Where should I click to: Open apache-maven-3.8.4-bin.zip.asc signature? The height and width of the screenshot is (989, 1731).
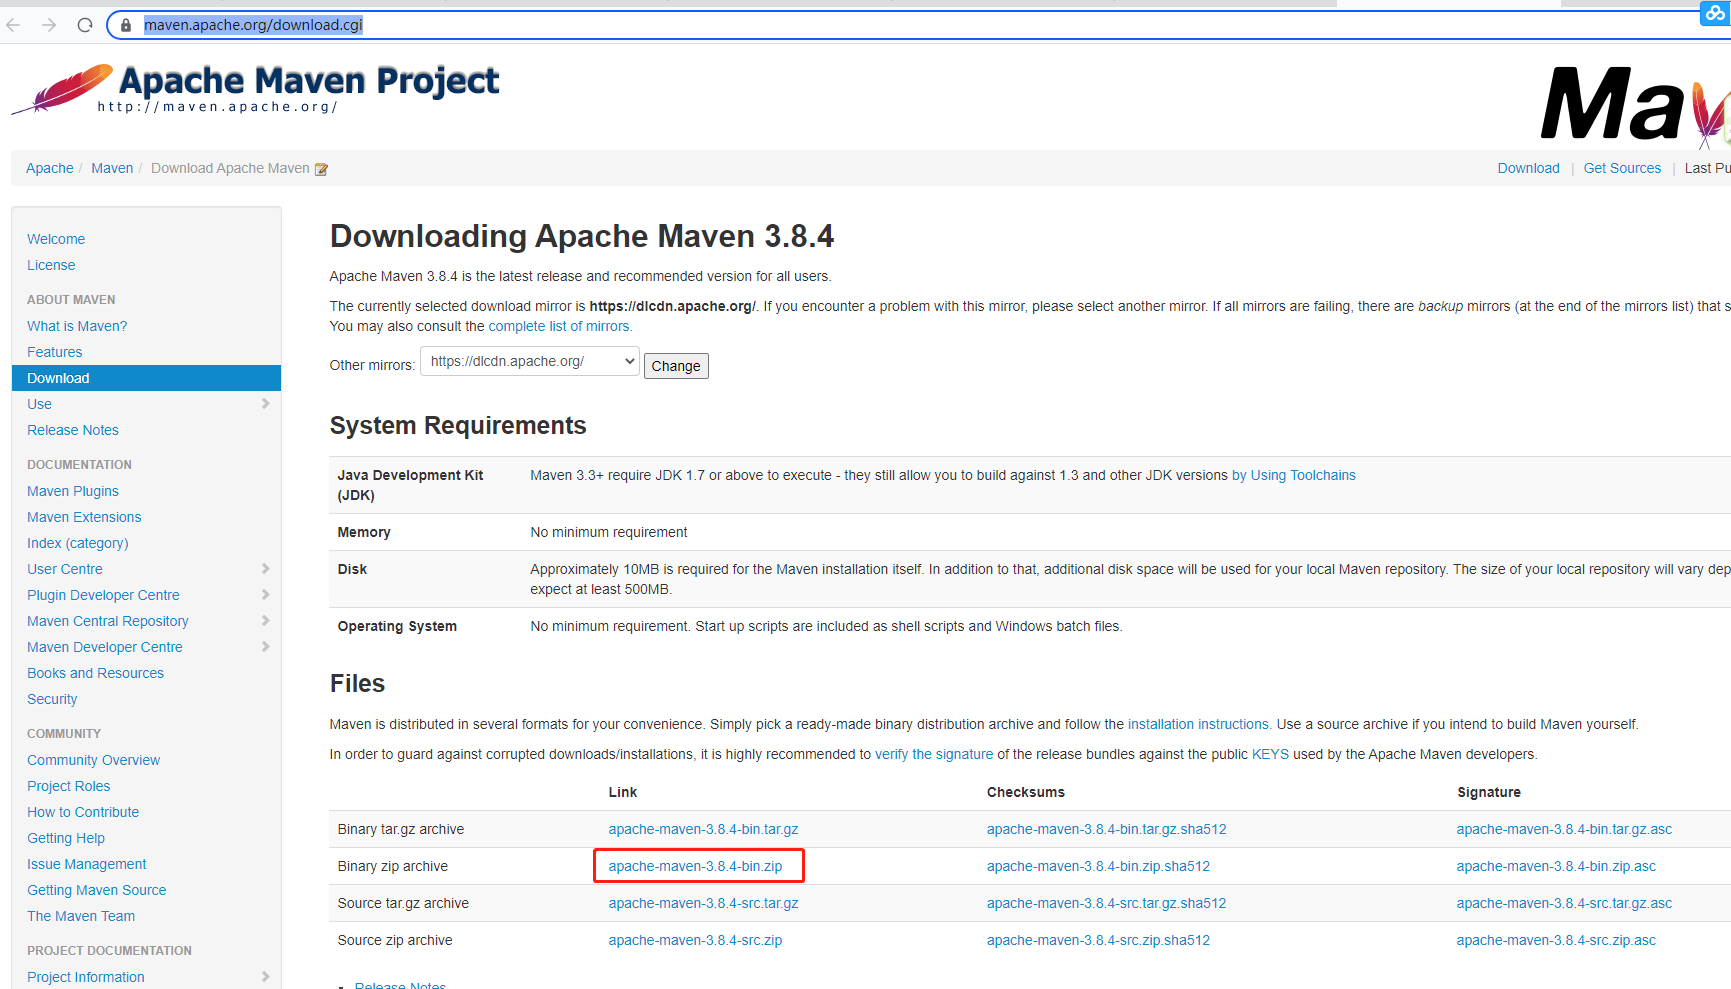tap(1556, 866)
